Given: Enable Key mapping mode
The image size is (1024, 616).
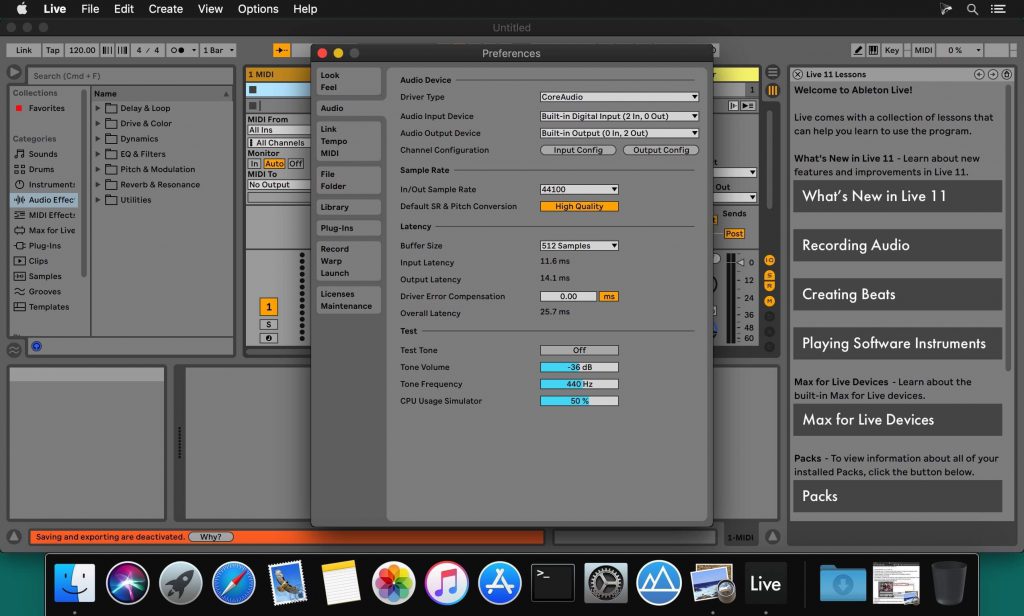Looking at the screenshot, I should pyautogui.click(x=893, y=49).
